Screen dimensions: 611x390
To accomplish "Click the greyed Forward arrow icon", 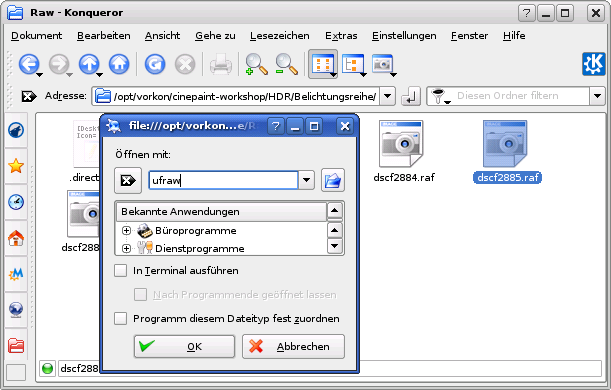I will click(x=59, y=64).
